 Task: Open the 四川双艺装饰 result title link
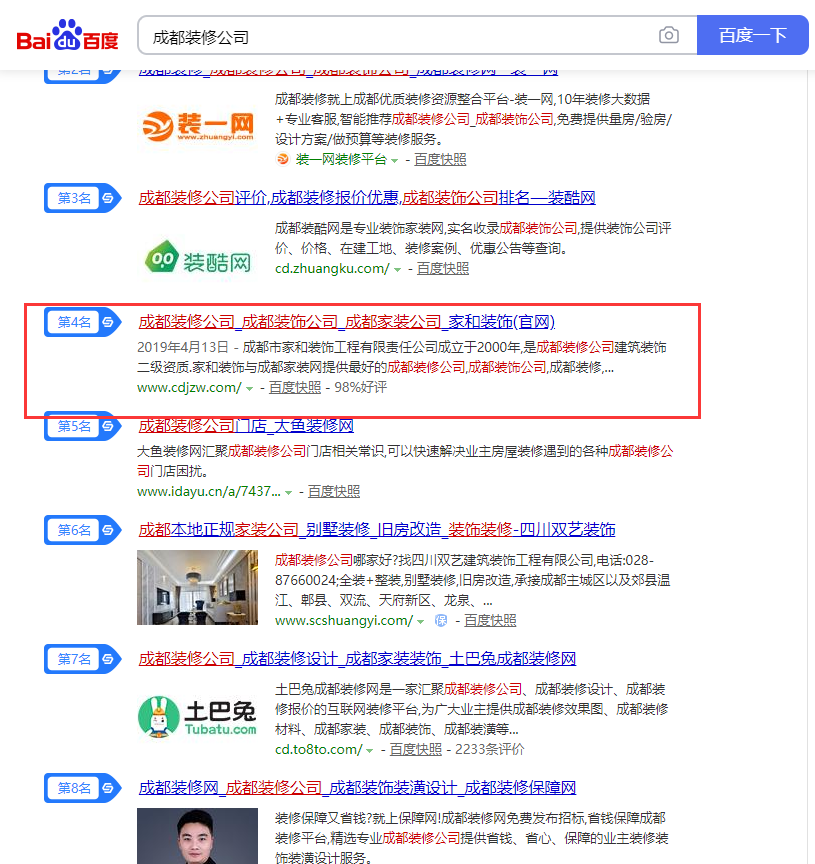[x=377, y=530]
